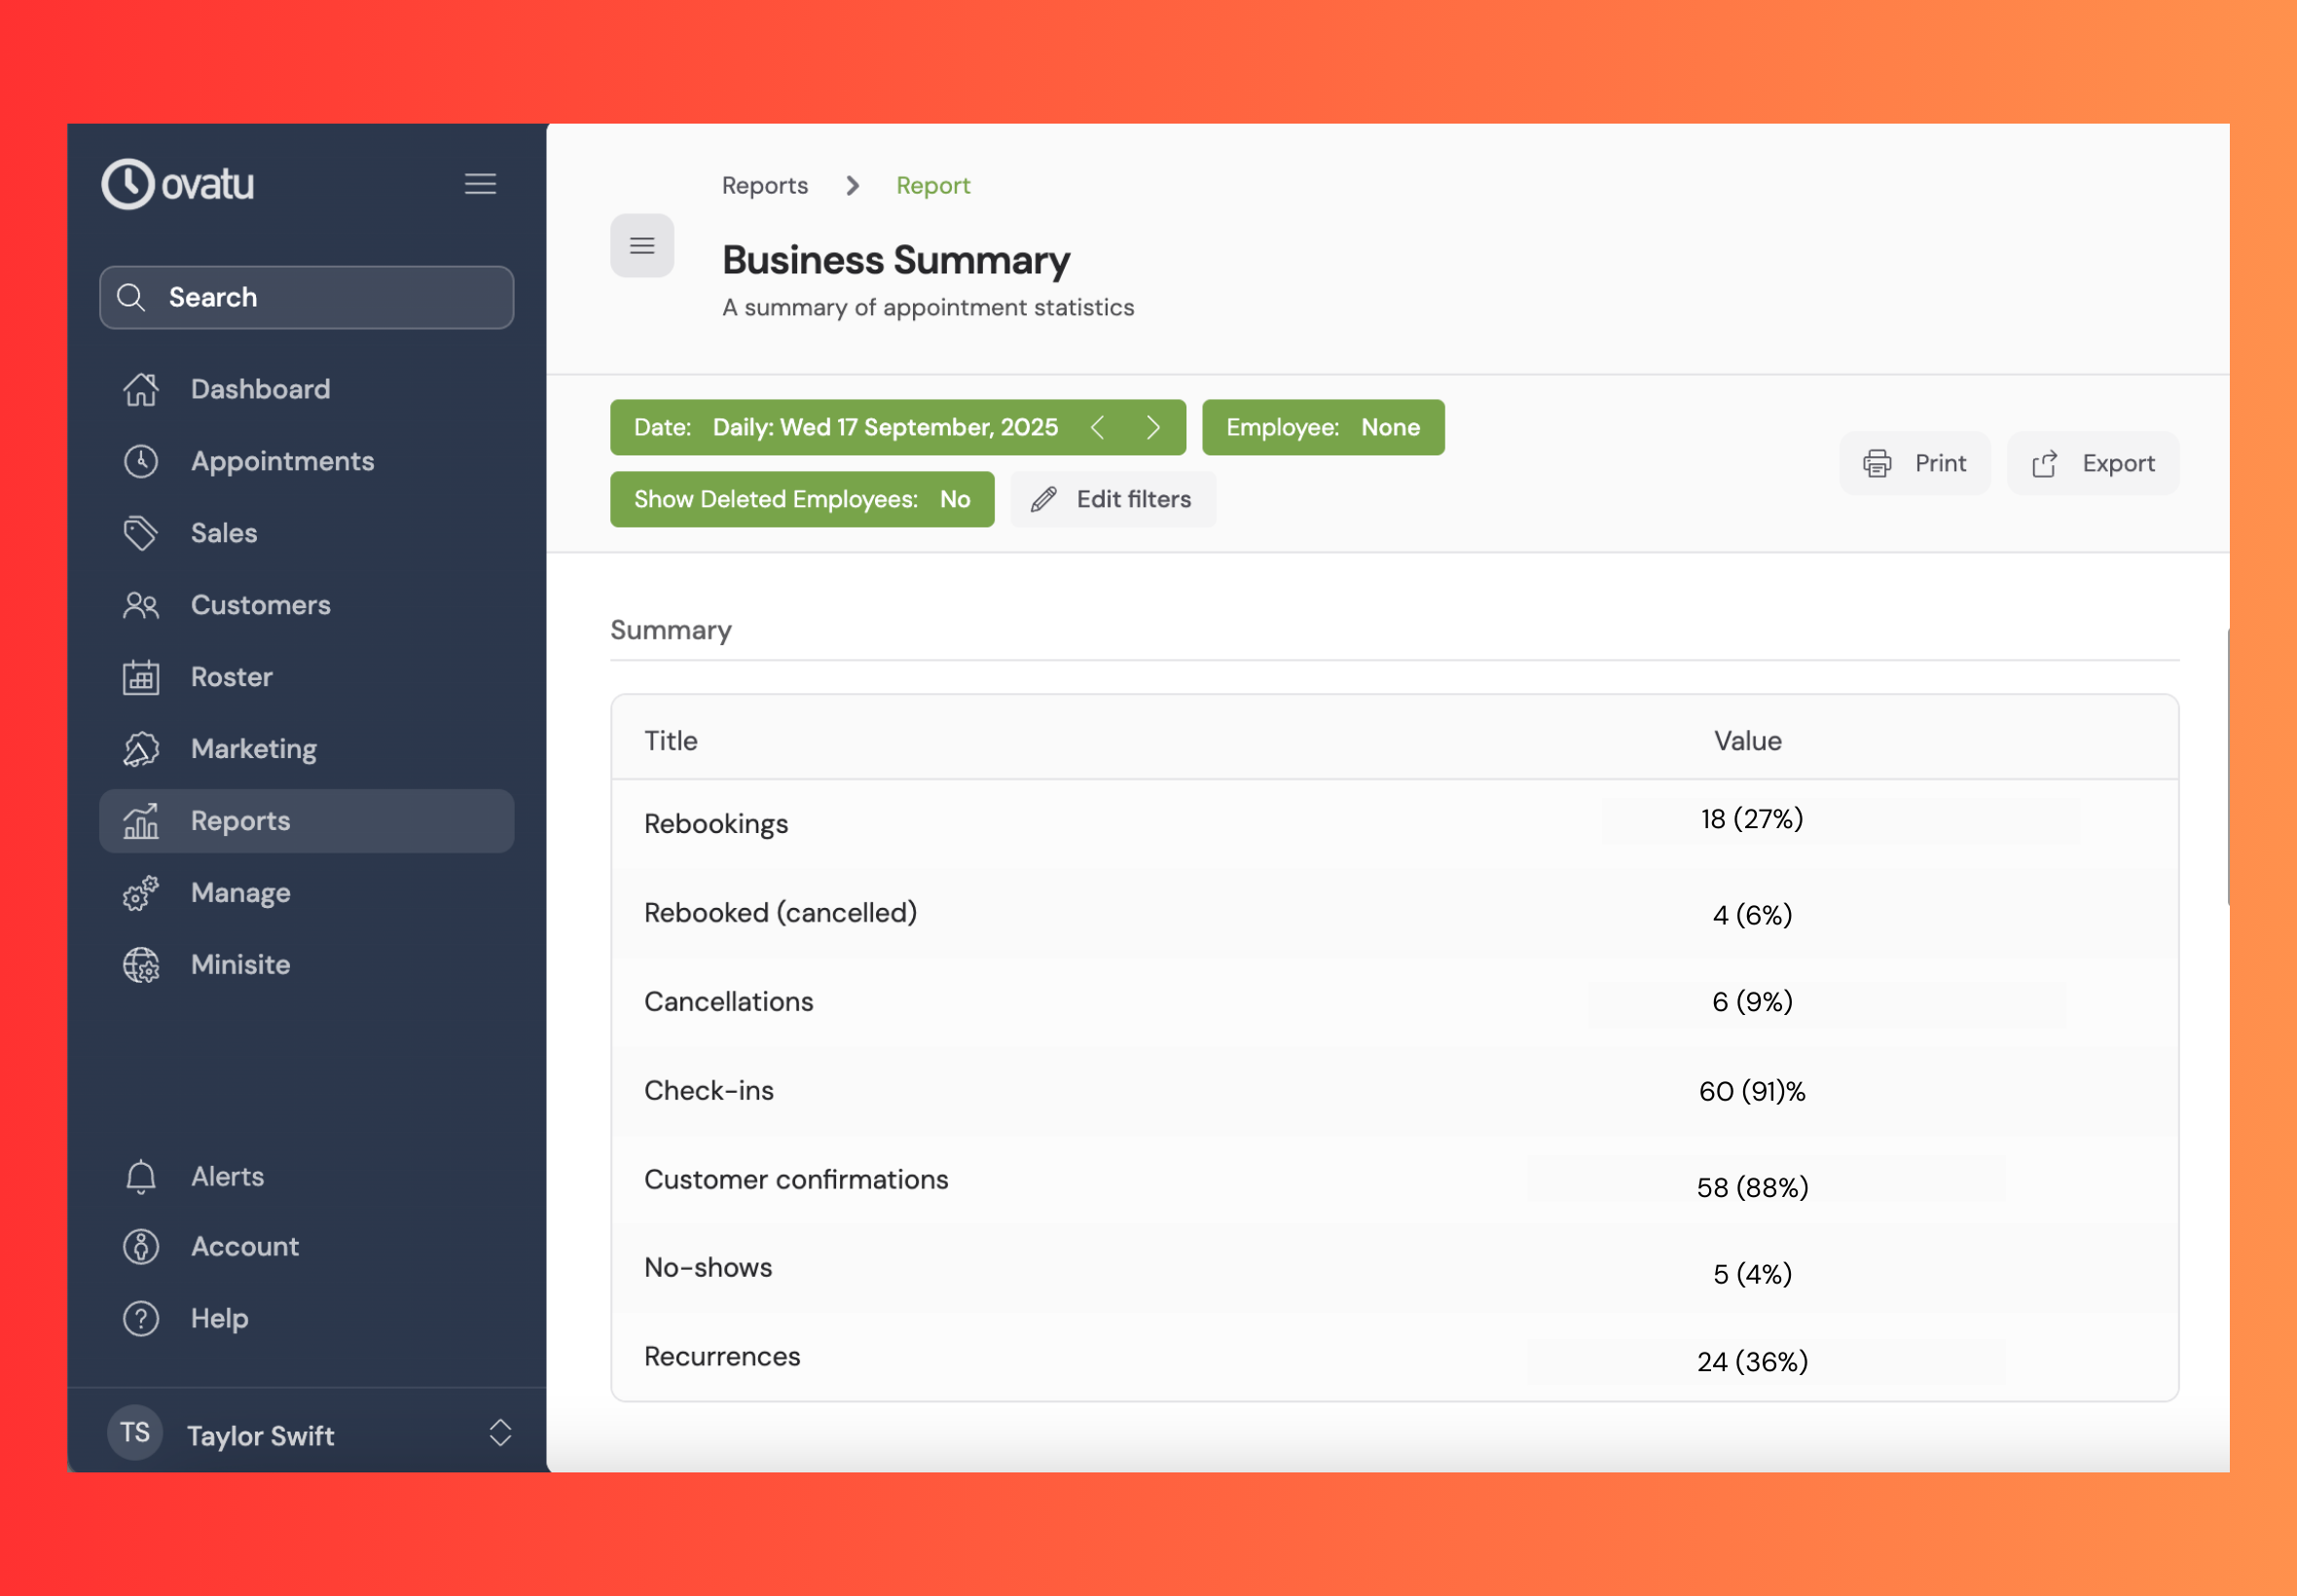Open Roster via its calendar icon
The height and width of the screenshot is (1596, 2297).
click(141, 677)
